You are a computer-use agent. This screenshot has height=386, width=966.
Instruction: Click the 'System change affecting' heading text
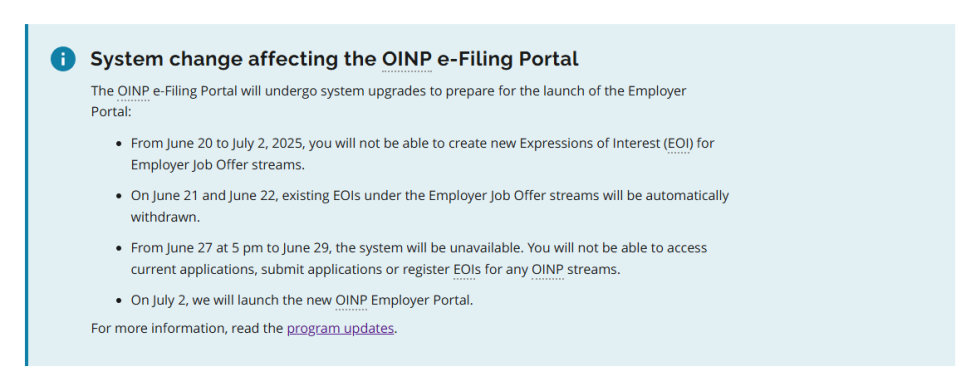click(233, 59)
